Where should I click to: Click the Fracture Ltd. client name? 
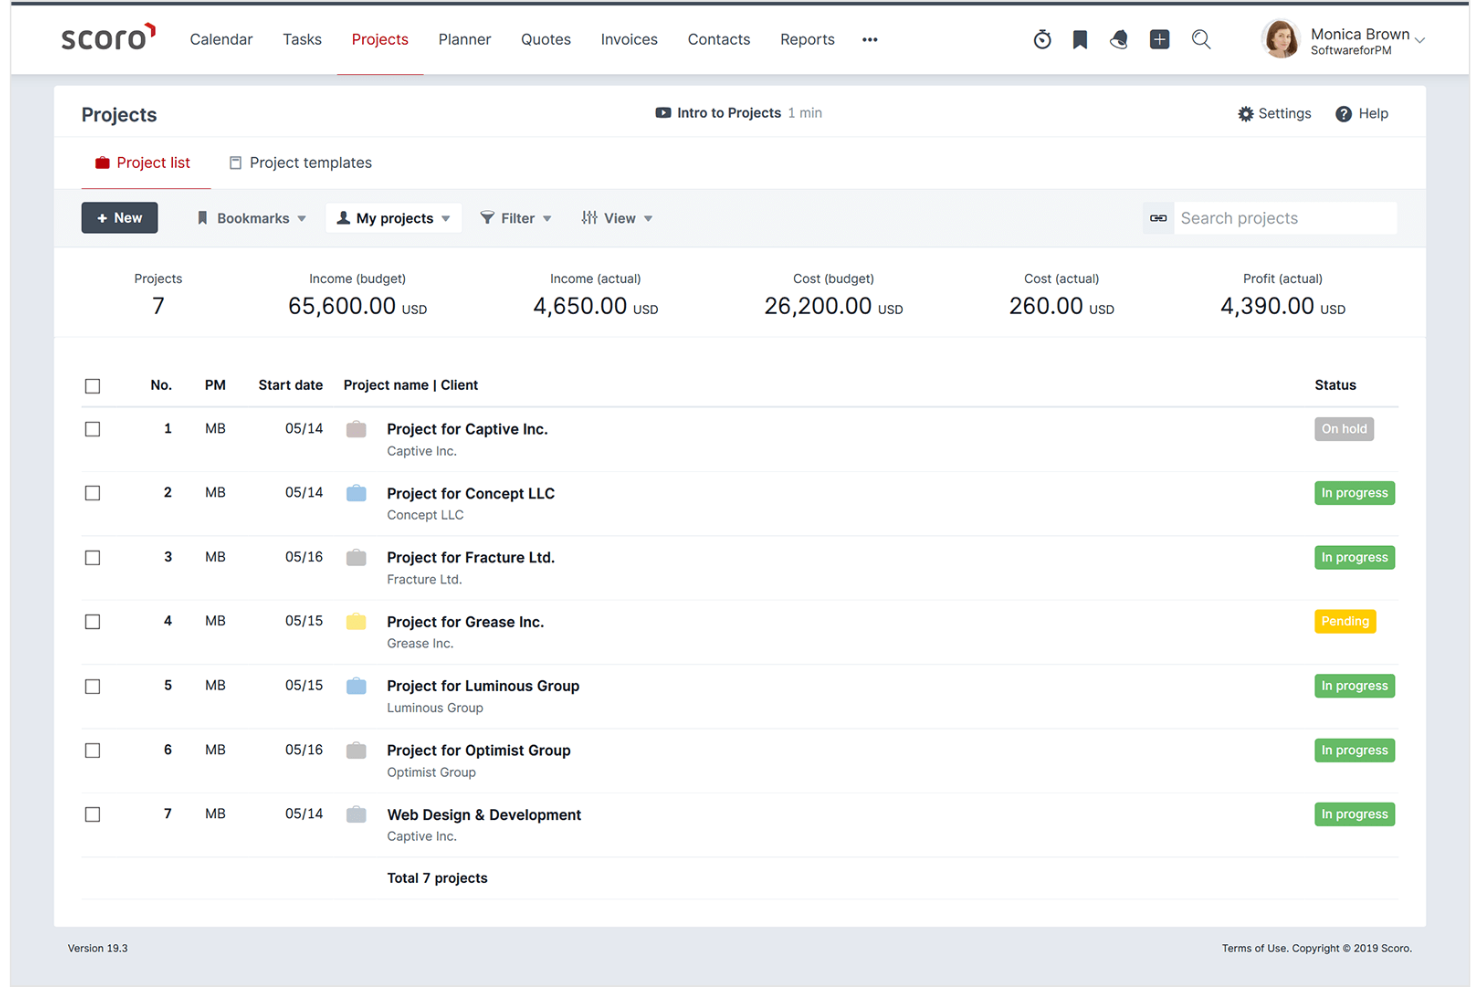[424, 579]
